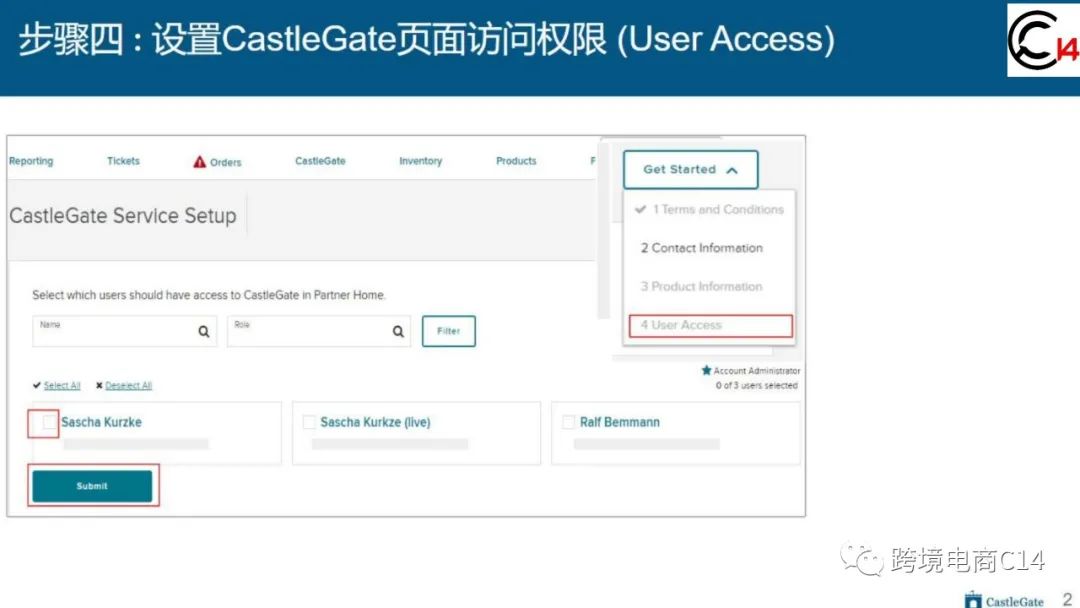
Task: Click the checkmark beside Terms and Conditions
Action: [641, 209]
